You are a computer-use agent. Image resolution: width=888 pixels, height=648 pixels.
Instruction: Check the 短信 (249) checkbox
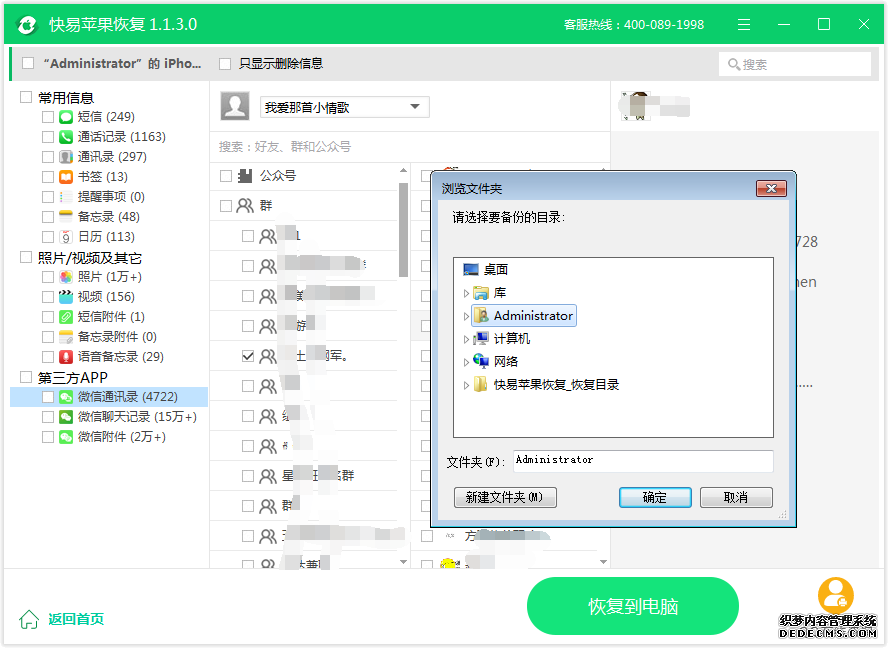48,117
